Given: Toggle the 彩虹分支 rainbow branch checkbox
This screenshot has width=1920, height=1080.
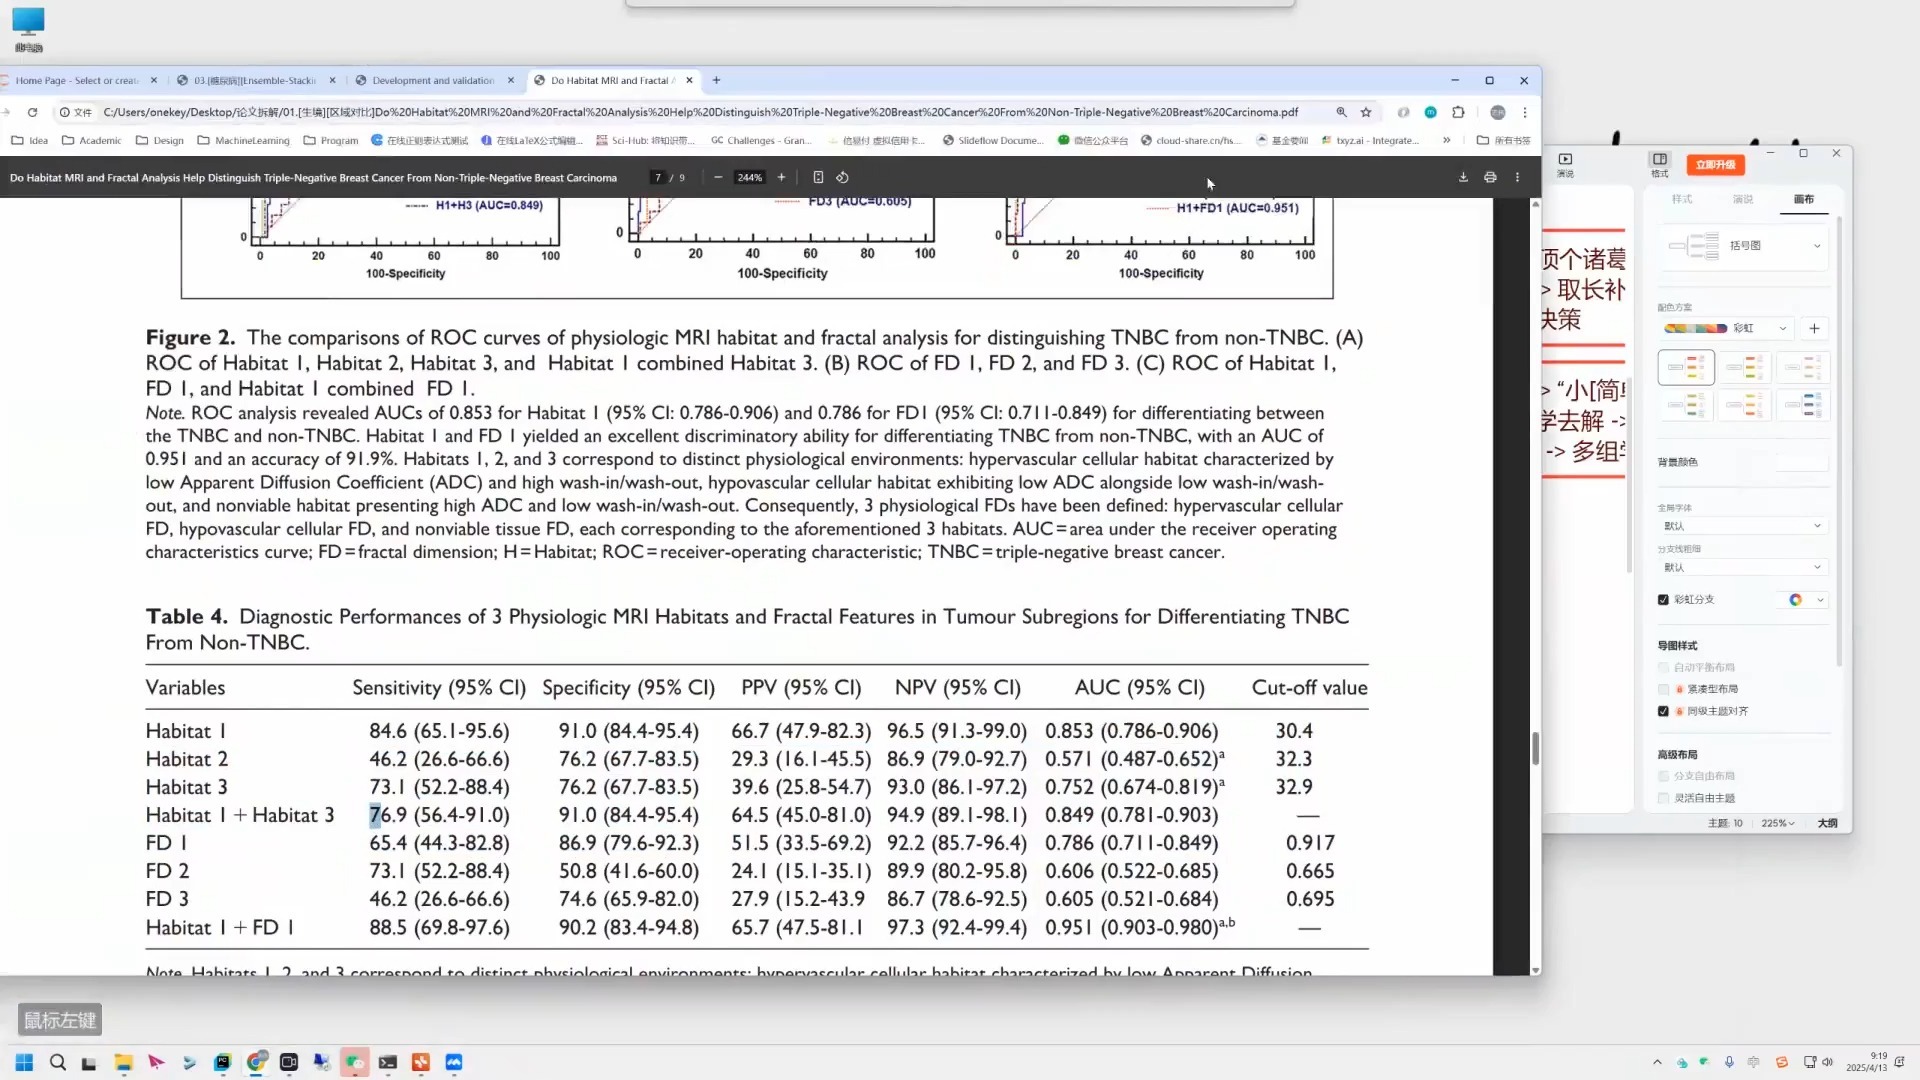Looking at the screenshot, I should (1663, 600).
